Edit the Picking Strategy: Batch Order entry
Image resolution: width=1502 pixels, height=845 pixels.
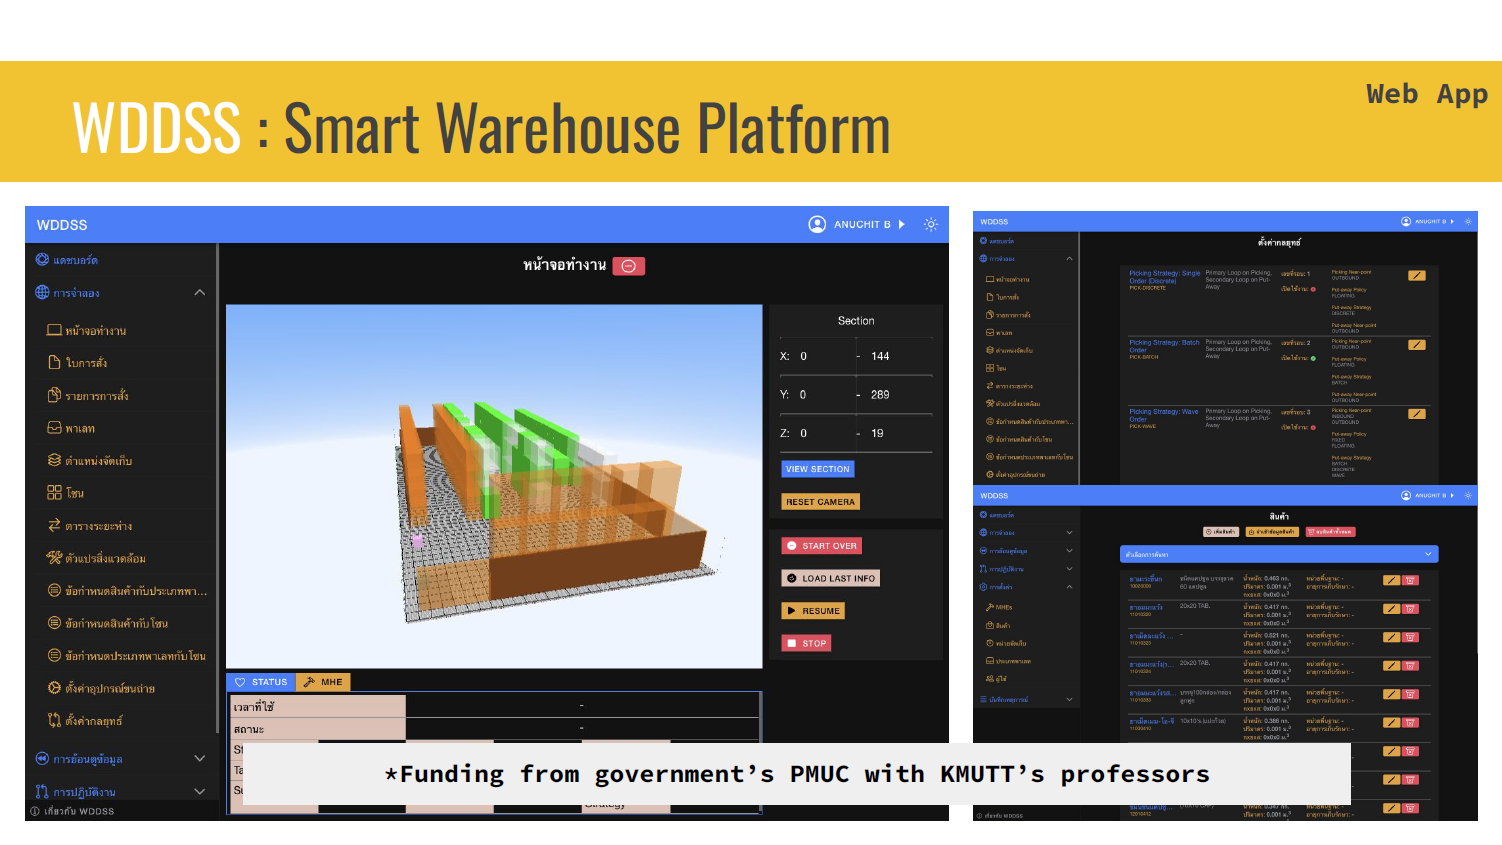[x=1417, y=345]
